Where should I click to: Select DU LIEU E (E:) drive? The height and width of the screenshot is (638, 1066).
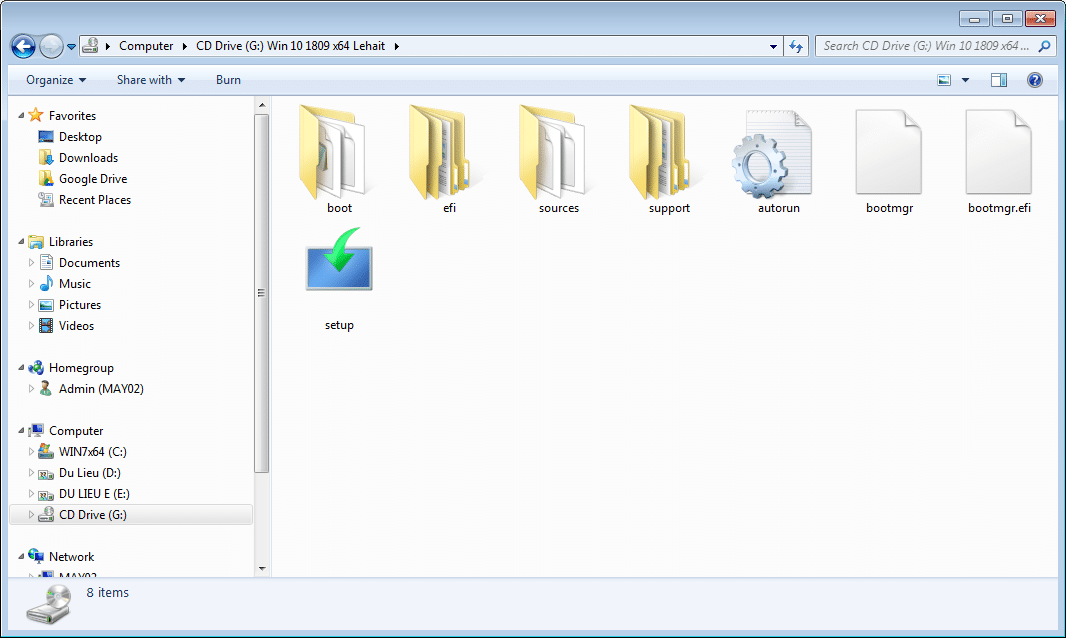94,494
